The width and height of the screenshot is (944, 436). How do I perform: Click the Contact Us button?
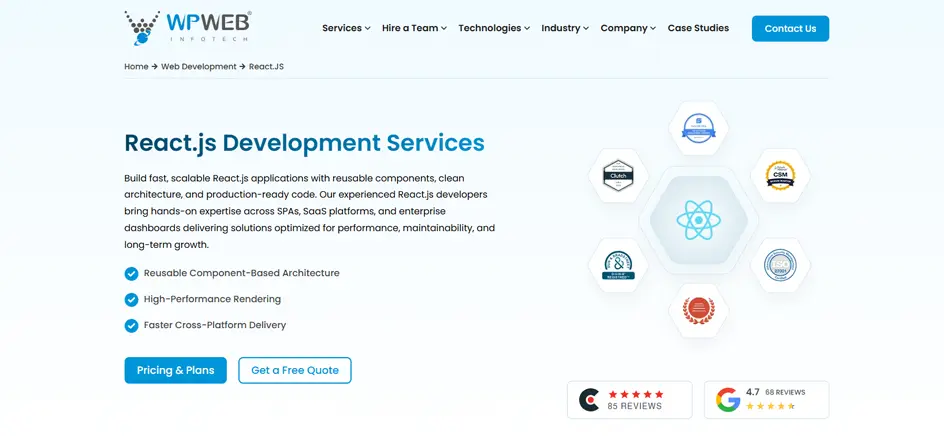790,28
